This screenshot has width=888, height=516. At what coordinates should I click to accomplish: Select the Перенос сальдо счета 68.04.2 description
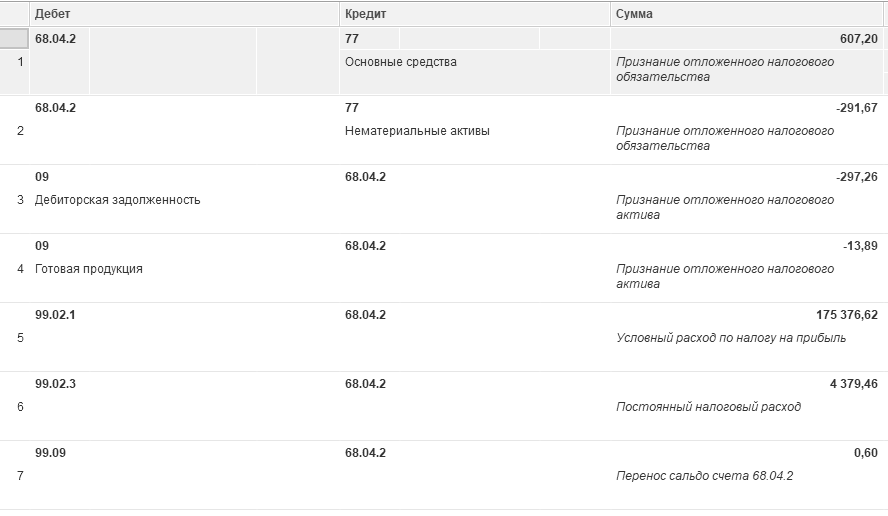(704, 476)
